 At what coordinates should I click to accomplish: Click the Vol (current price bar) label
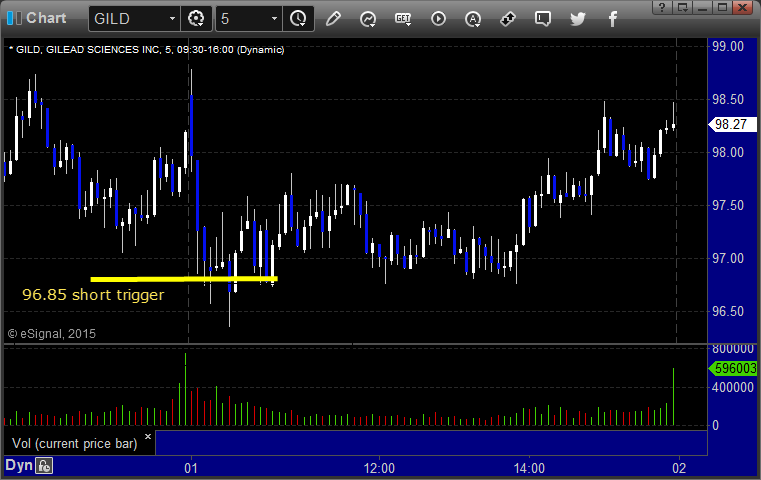(75, 444)
